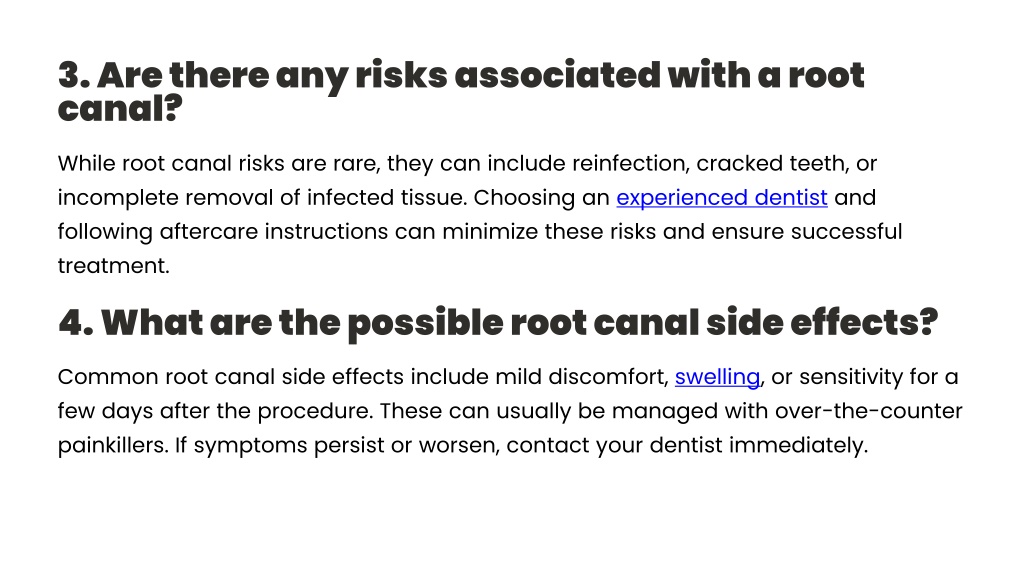Viewport: 1024px width, 576px height.
Task: Click the "4. What are the possible" heading
Action: click(x=498, y=323)
